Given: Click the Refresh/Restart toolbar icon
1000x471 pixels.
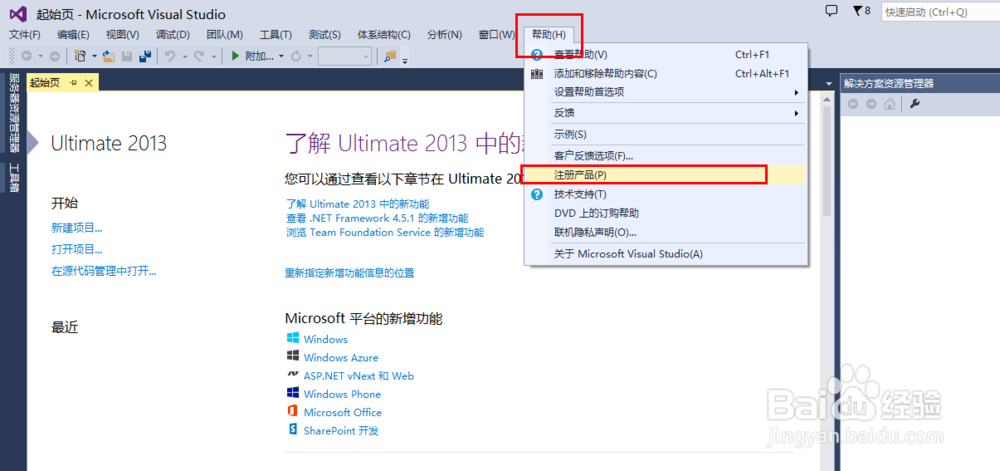Looking at the screenshot, I should pyautogui.click(x=296, y=57).
